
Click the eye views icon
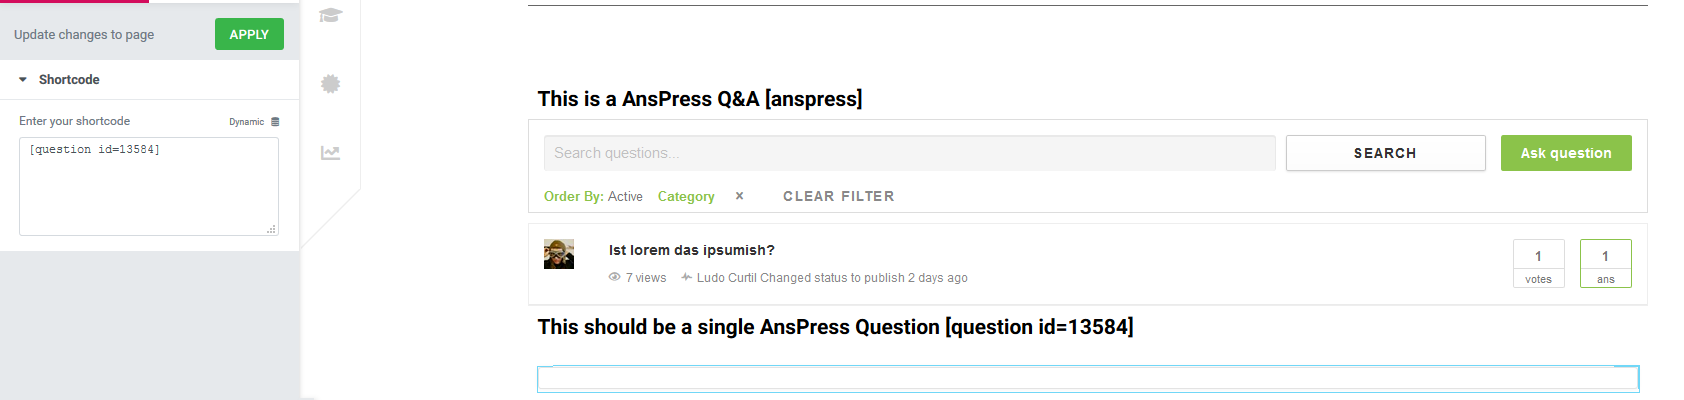615,277
